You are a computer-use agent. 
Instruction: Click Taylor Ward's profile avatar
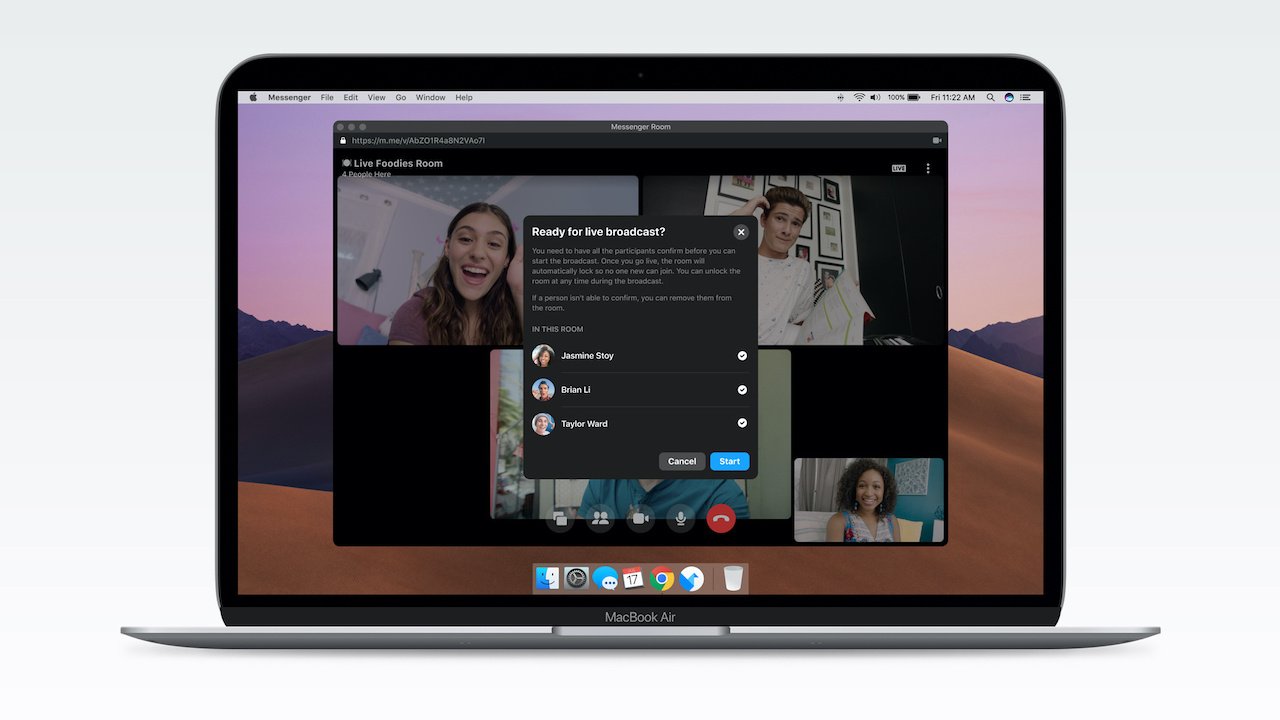[x=543, y=424]
